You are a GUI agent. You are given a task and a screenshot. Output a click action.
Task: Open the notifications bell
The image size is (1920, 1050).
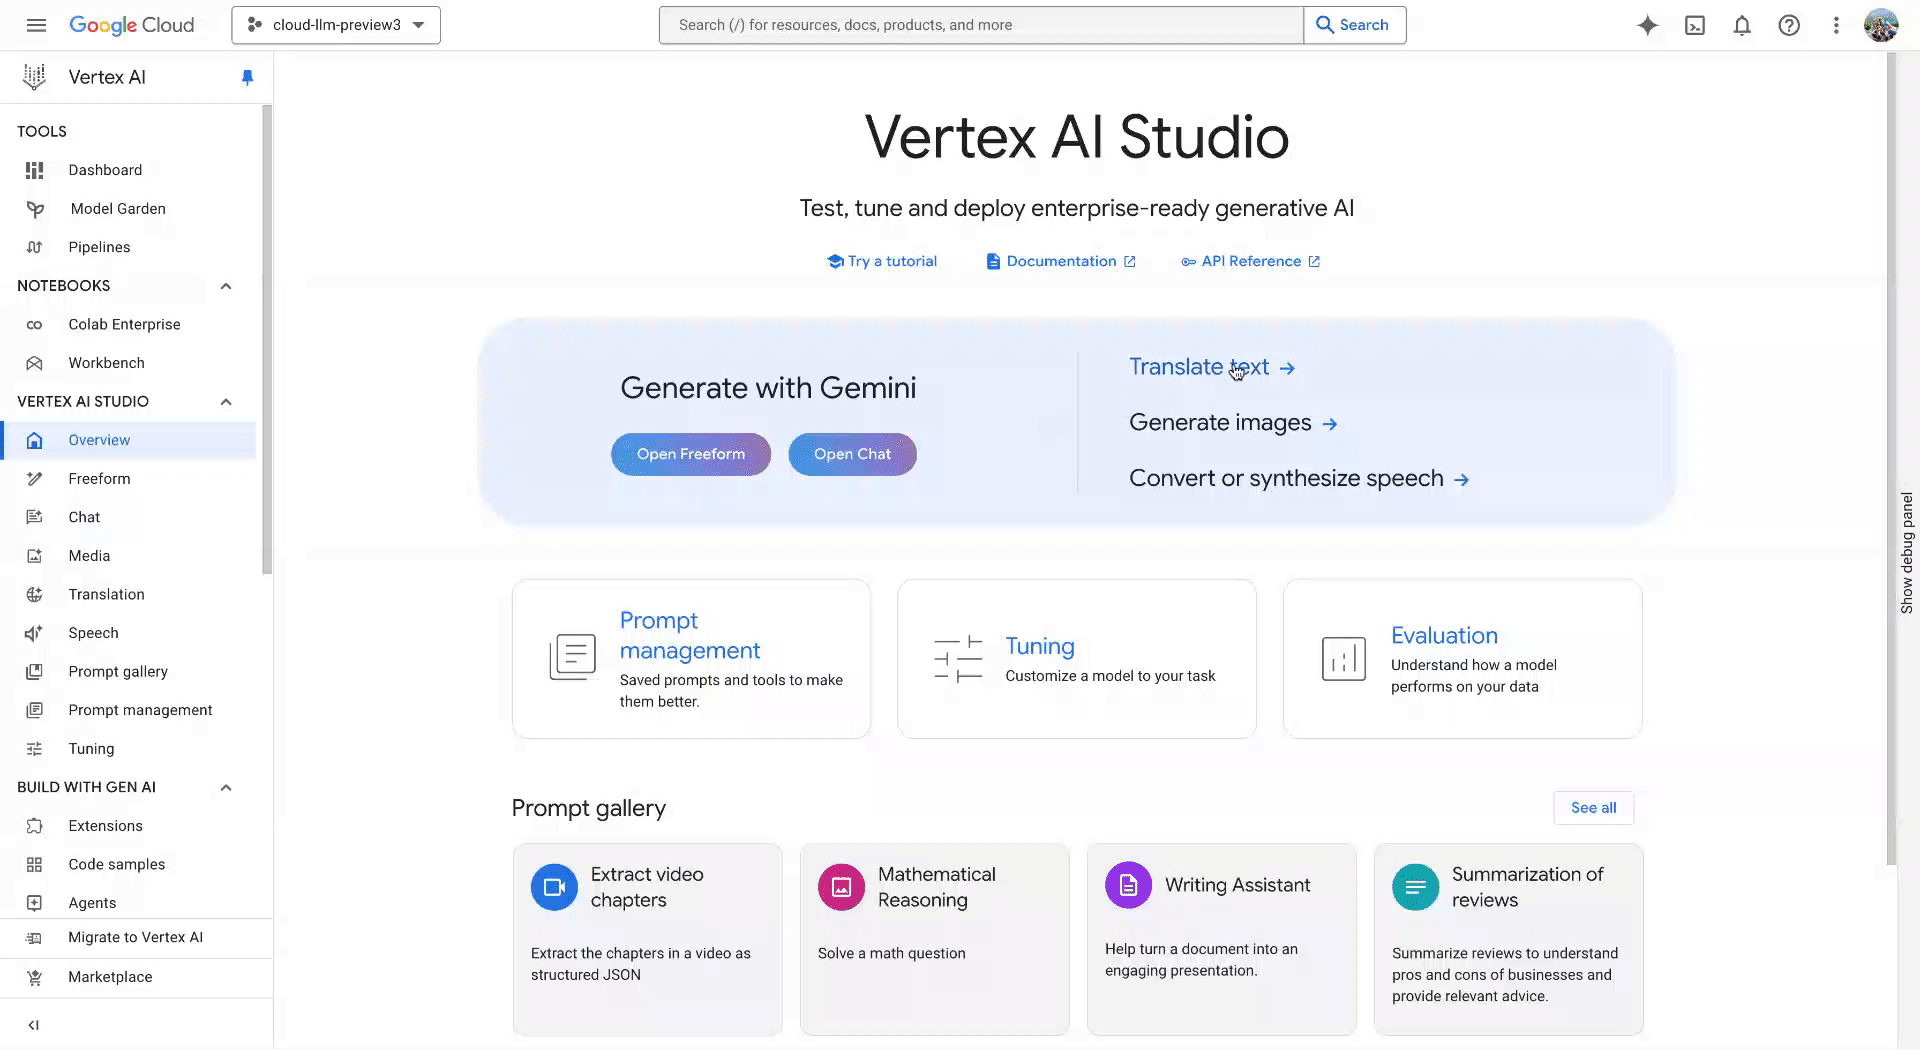coord(1742,26)
